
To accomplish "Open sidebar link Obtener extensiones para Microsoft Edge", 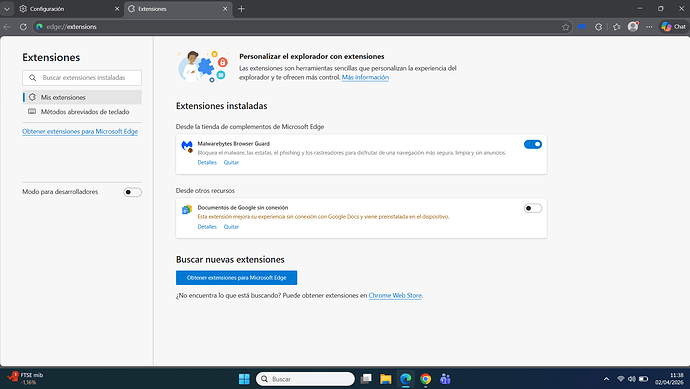I will [x=80, y=132].
